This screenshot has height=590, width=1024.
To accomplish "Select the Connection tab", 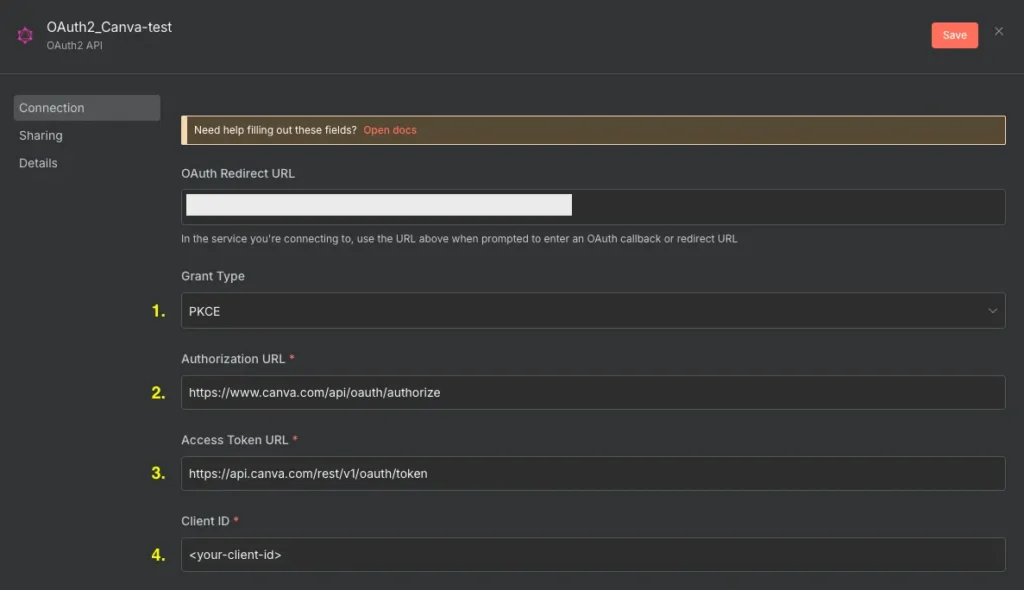I will click(x=87, y=108).
